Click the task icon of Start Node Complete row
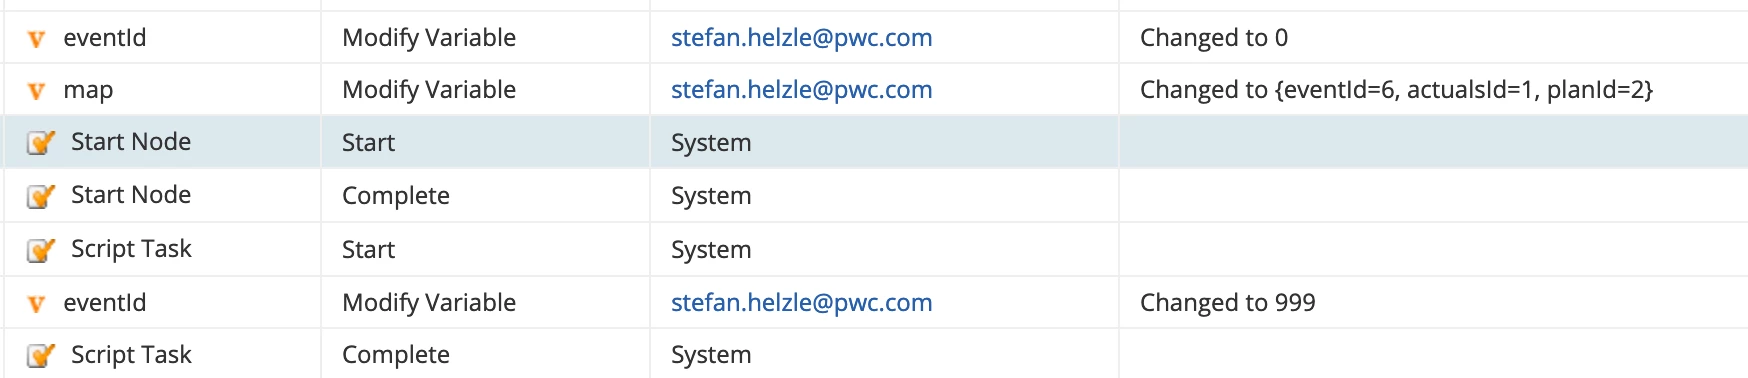 [40, 196]
